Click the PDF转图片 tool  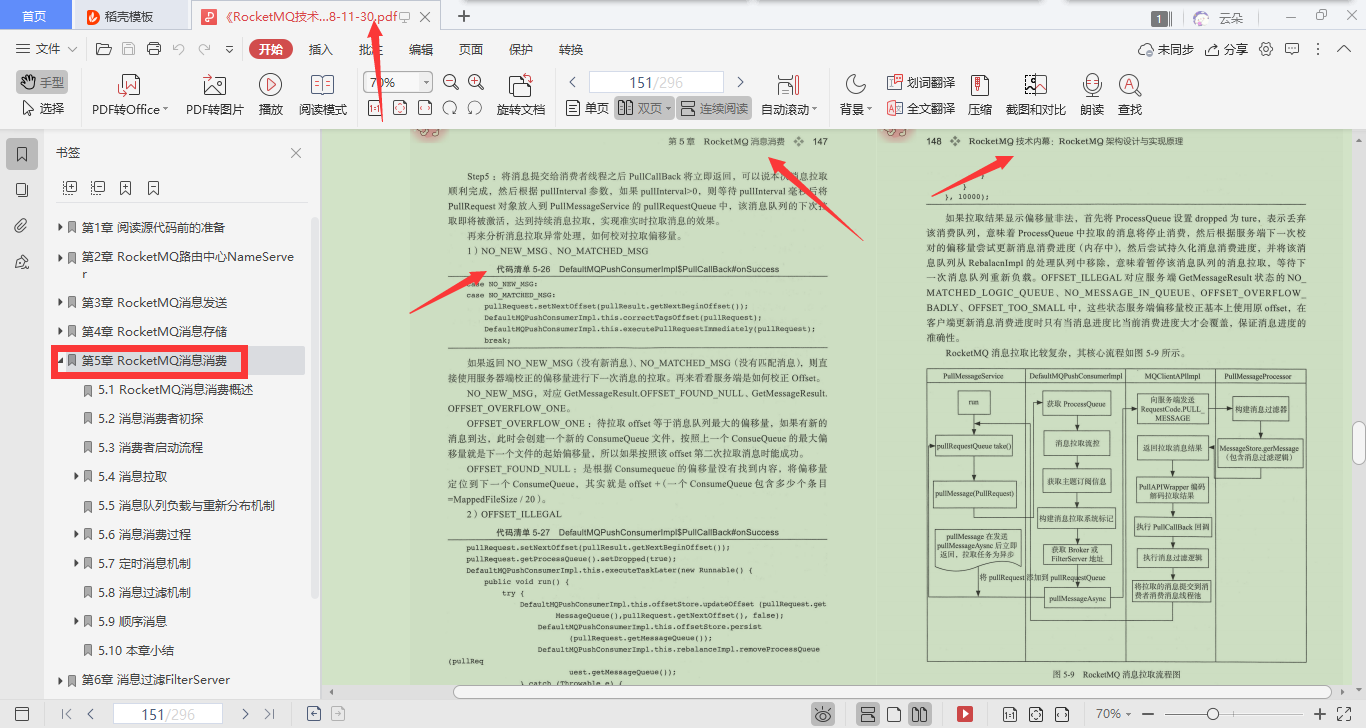(214, 94)
